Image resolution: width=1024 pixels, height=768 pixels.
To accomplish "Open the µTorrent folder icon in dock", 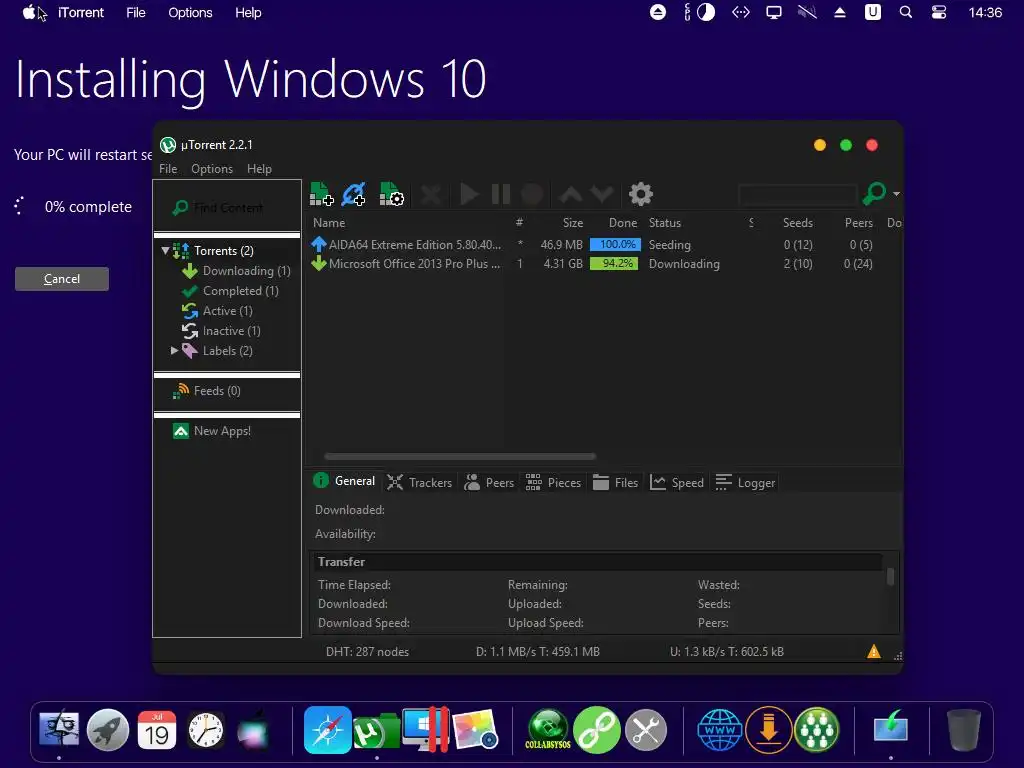I will click(x=376, y=731).
